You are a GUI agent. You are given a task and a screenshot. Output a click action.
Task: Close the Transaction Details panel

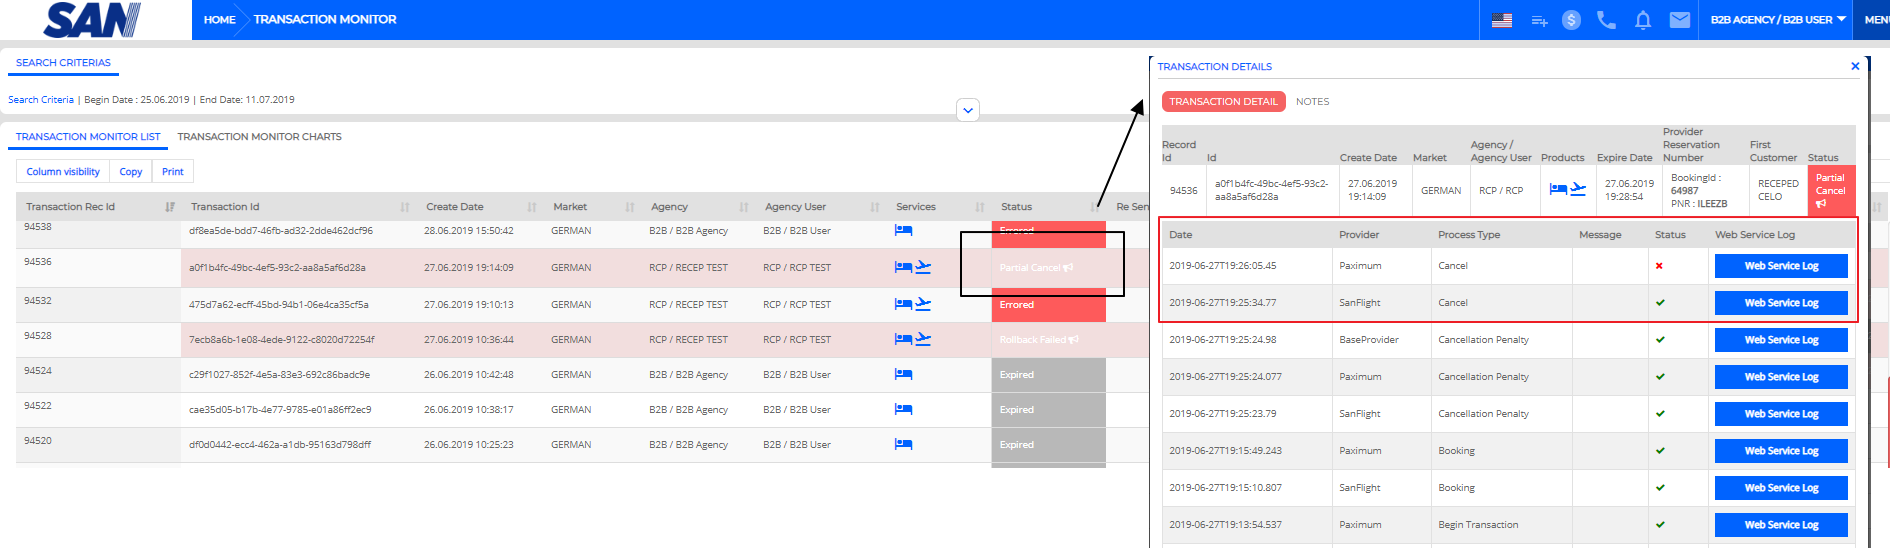(x=1855, y=66)
